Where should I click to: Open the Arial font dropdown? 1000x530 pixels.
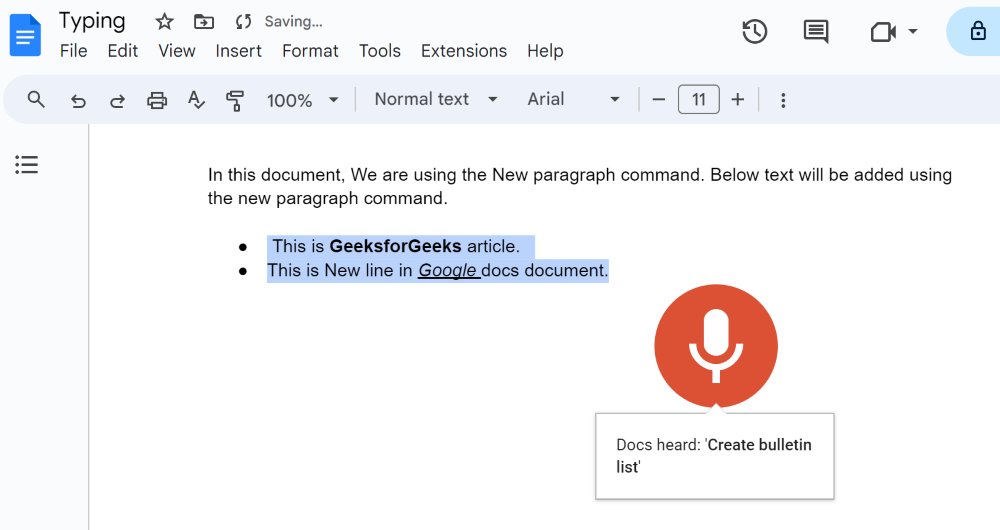[x=574, y=99]
